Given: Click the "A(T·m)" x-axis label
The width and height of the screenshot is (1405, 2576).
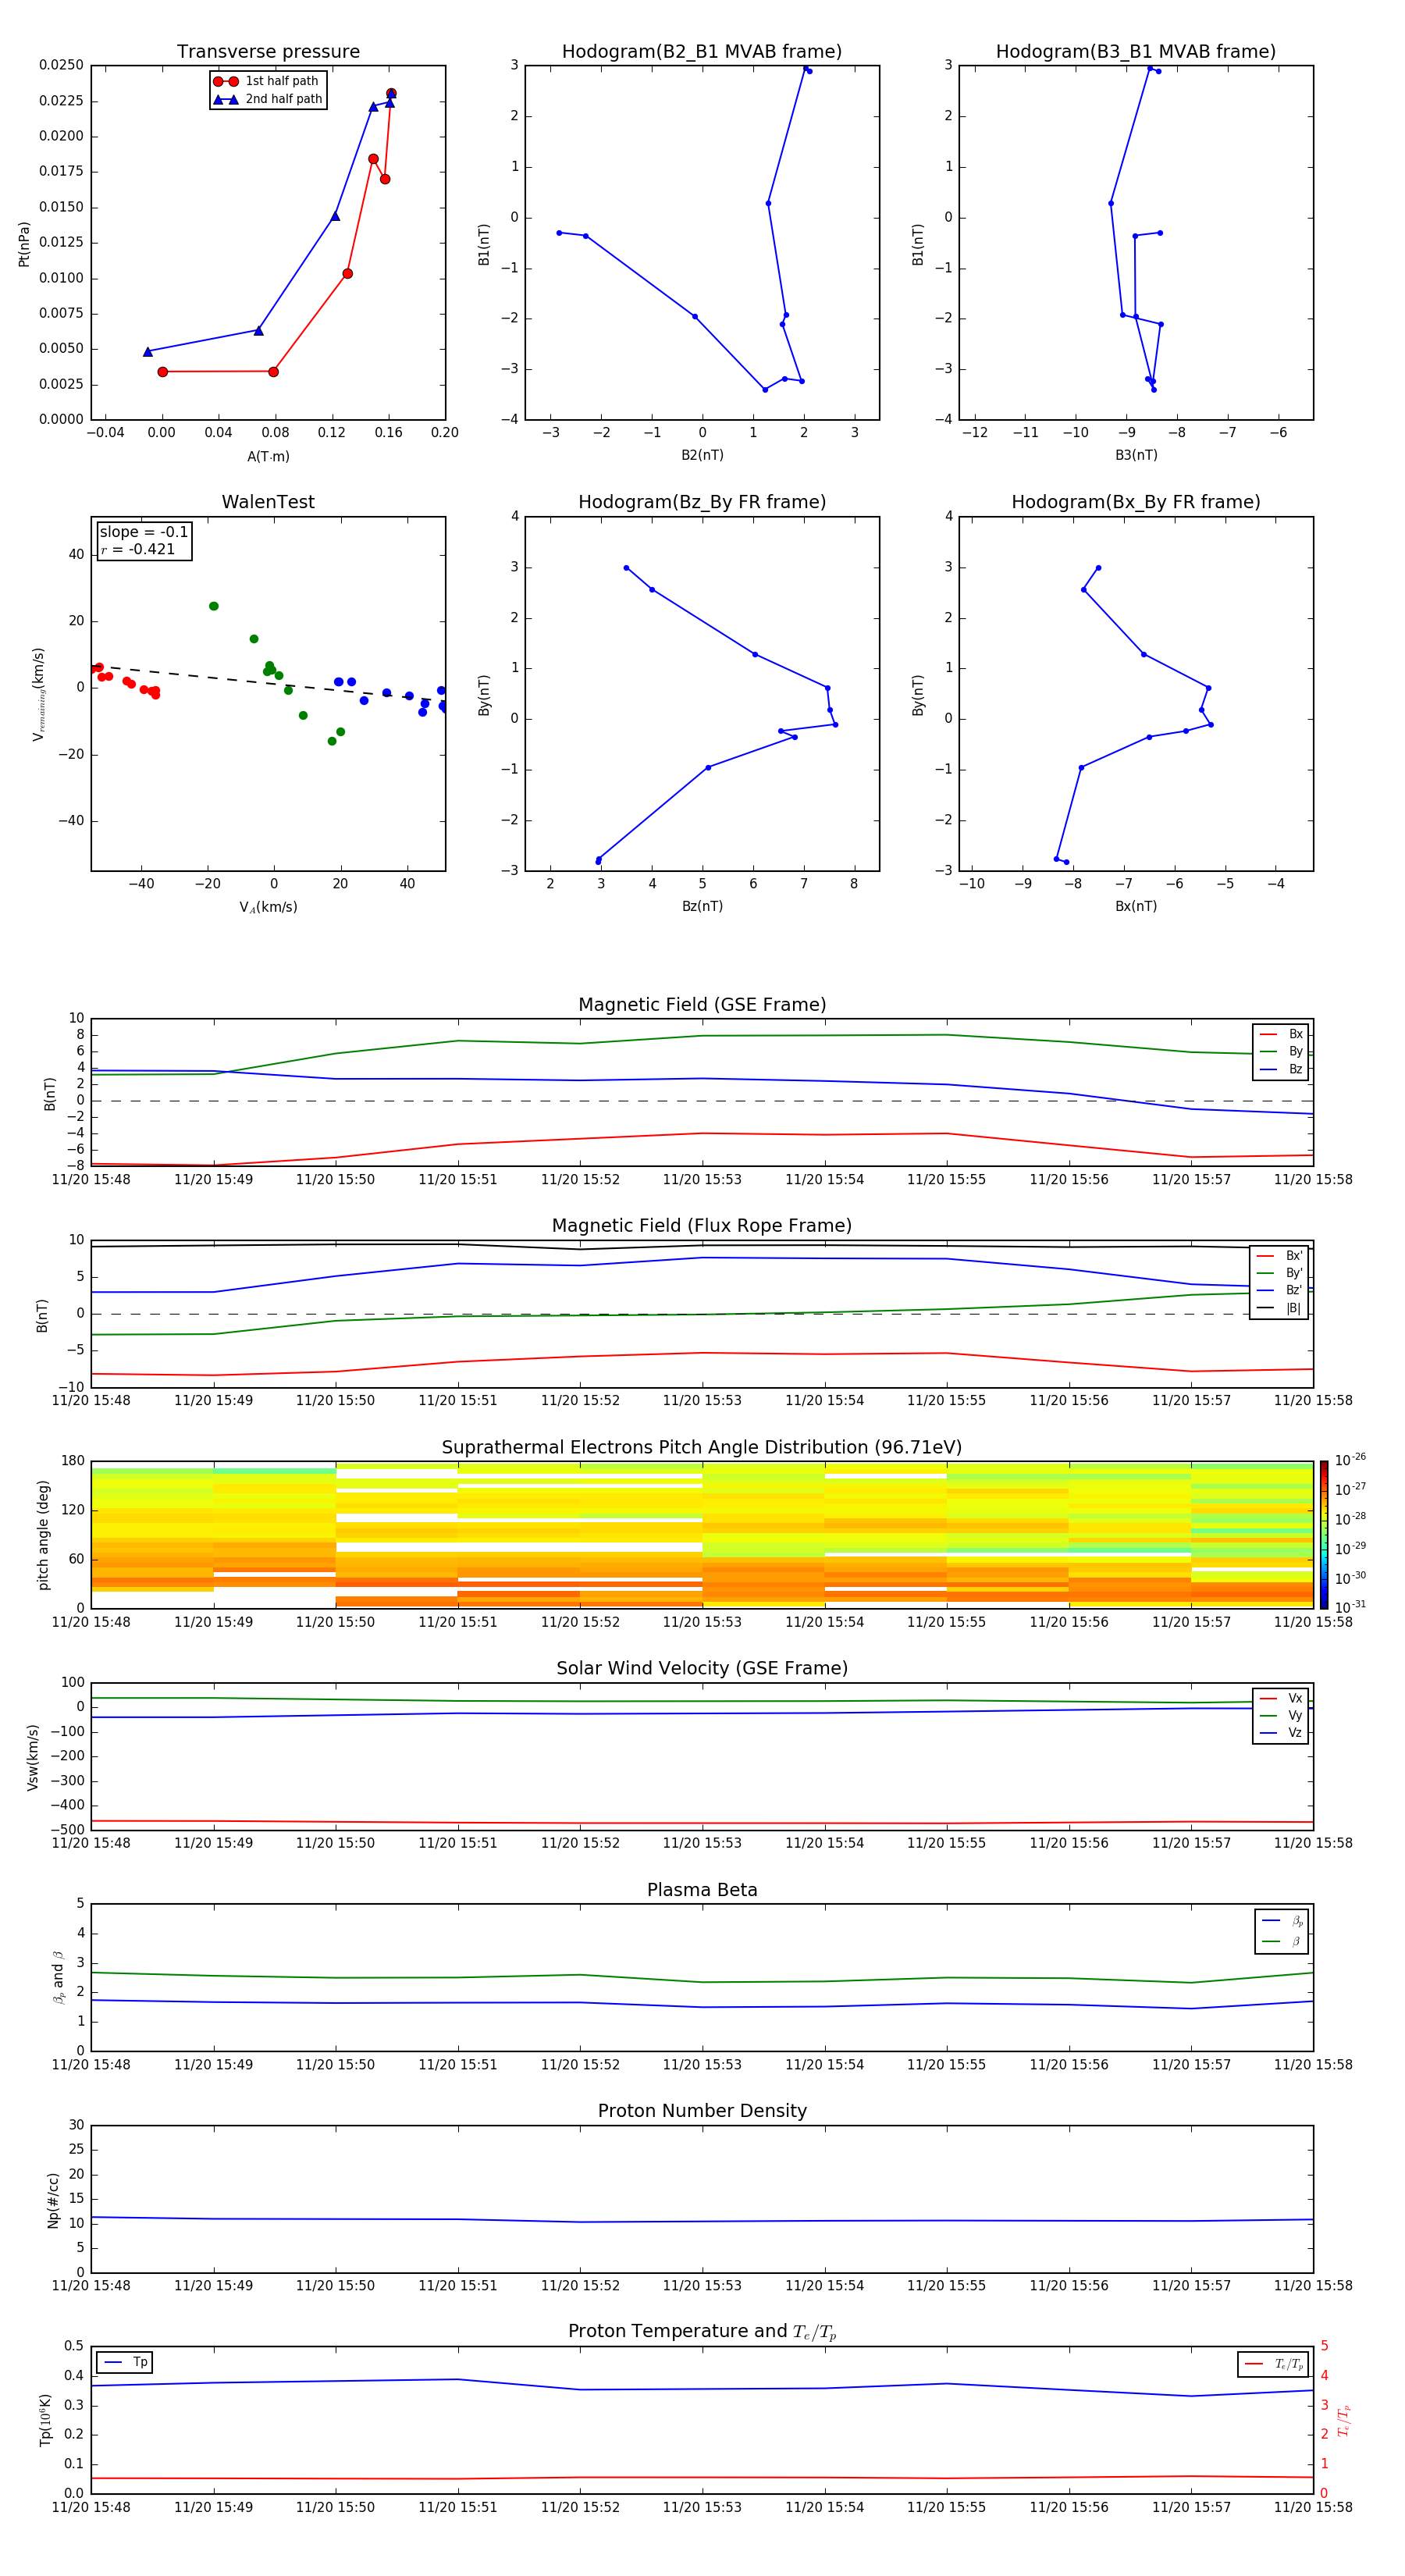Looking at the screenshot, I should tap(268, 457).
